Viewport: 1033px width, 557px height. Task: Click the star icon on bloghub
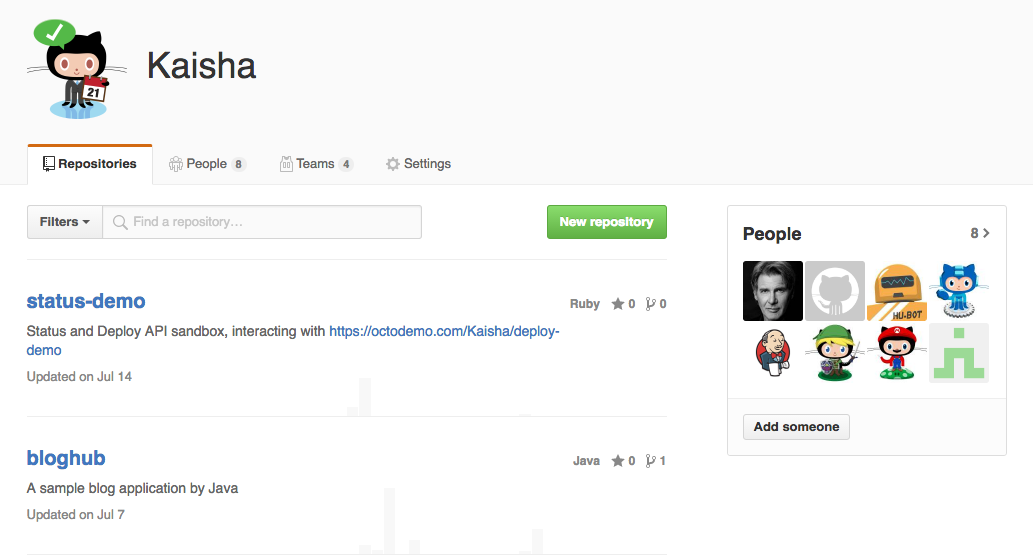(x=617, y=461)
